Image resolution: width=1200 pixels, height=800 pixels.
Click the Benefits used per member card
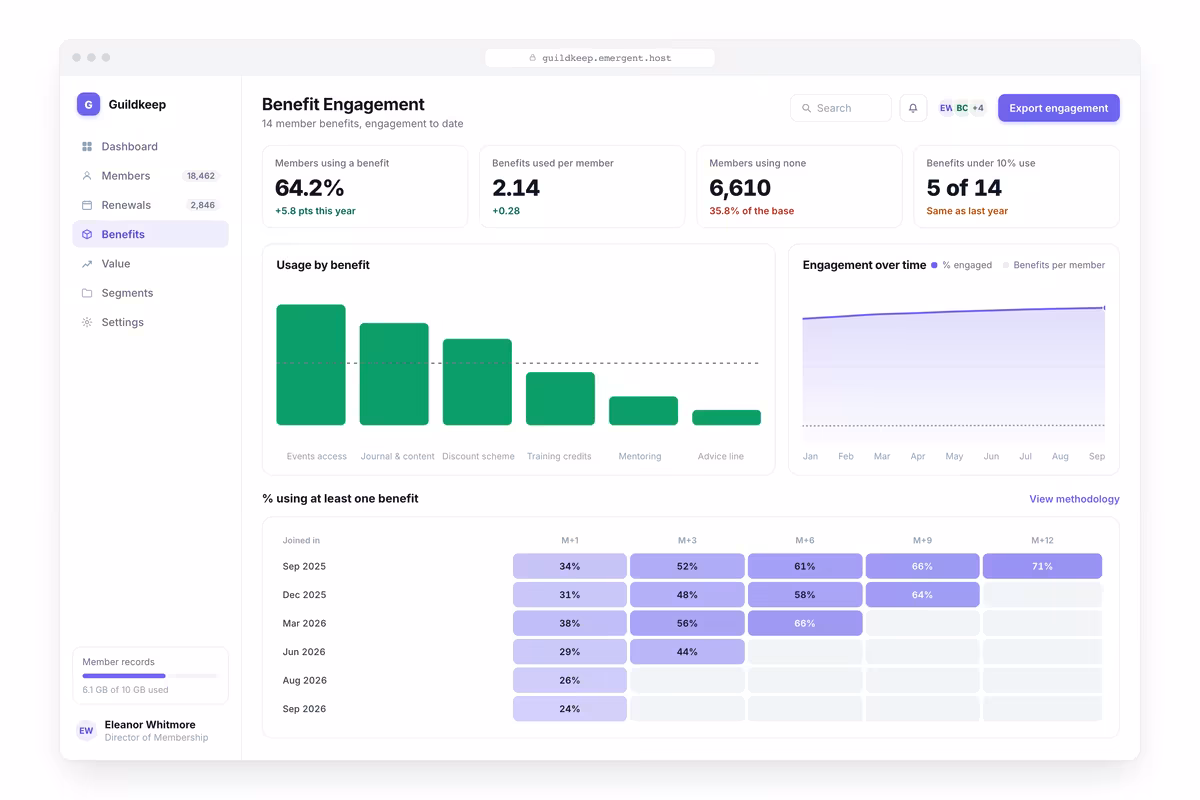582,187
